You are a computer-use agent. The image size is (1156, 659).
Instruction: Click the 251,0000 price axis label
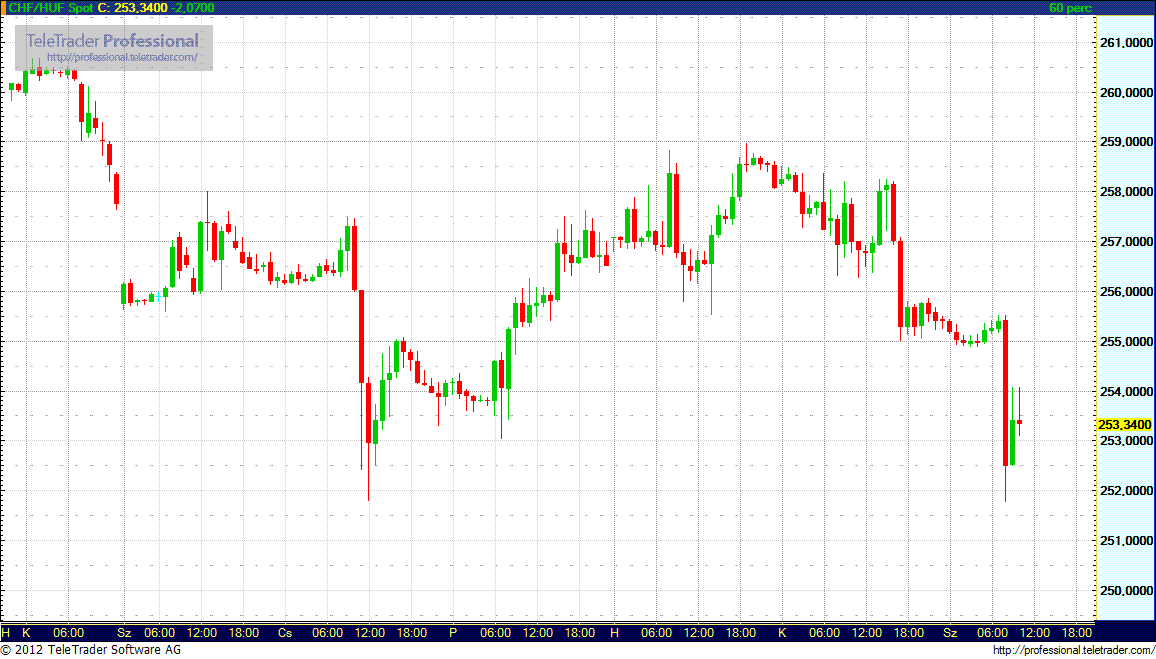click(1125, 541)
